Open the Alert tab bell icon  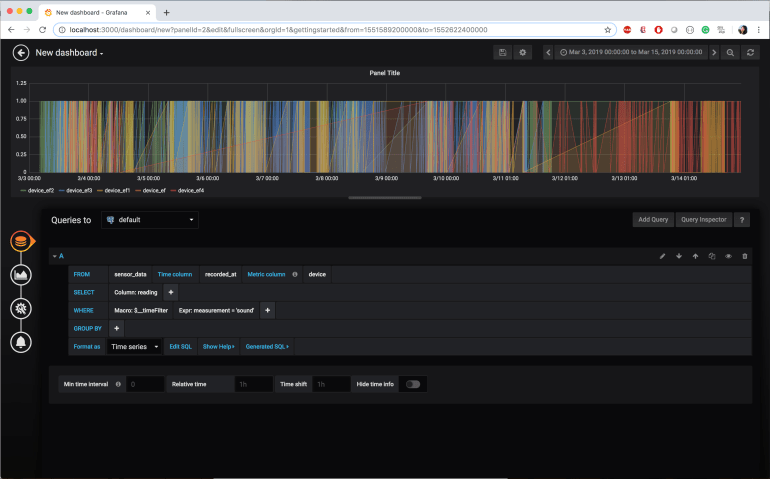pyautogui.click(x=20, y=343)
